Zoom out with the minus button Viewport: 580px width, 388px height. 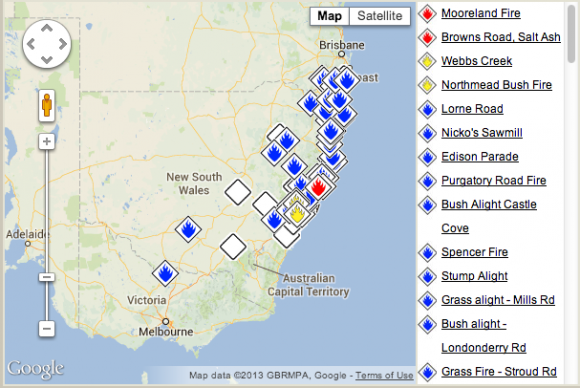pyautogui.click(x=47, y=328)
